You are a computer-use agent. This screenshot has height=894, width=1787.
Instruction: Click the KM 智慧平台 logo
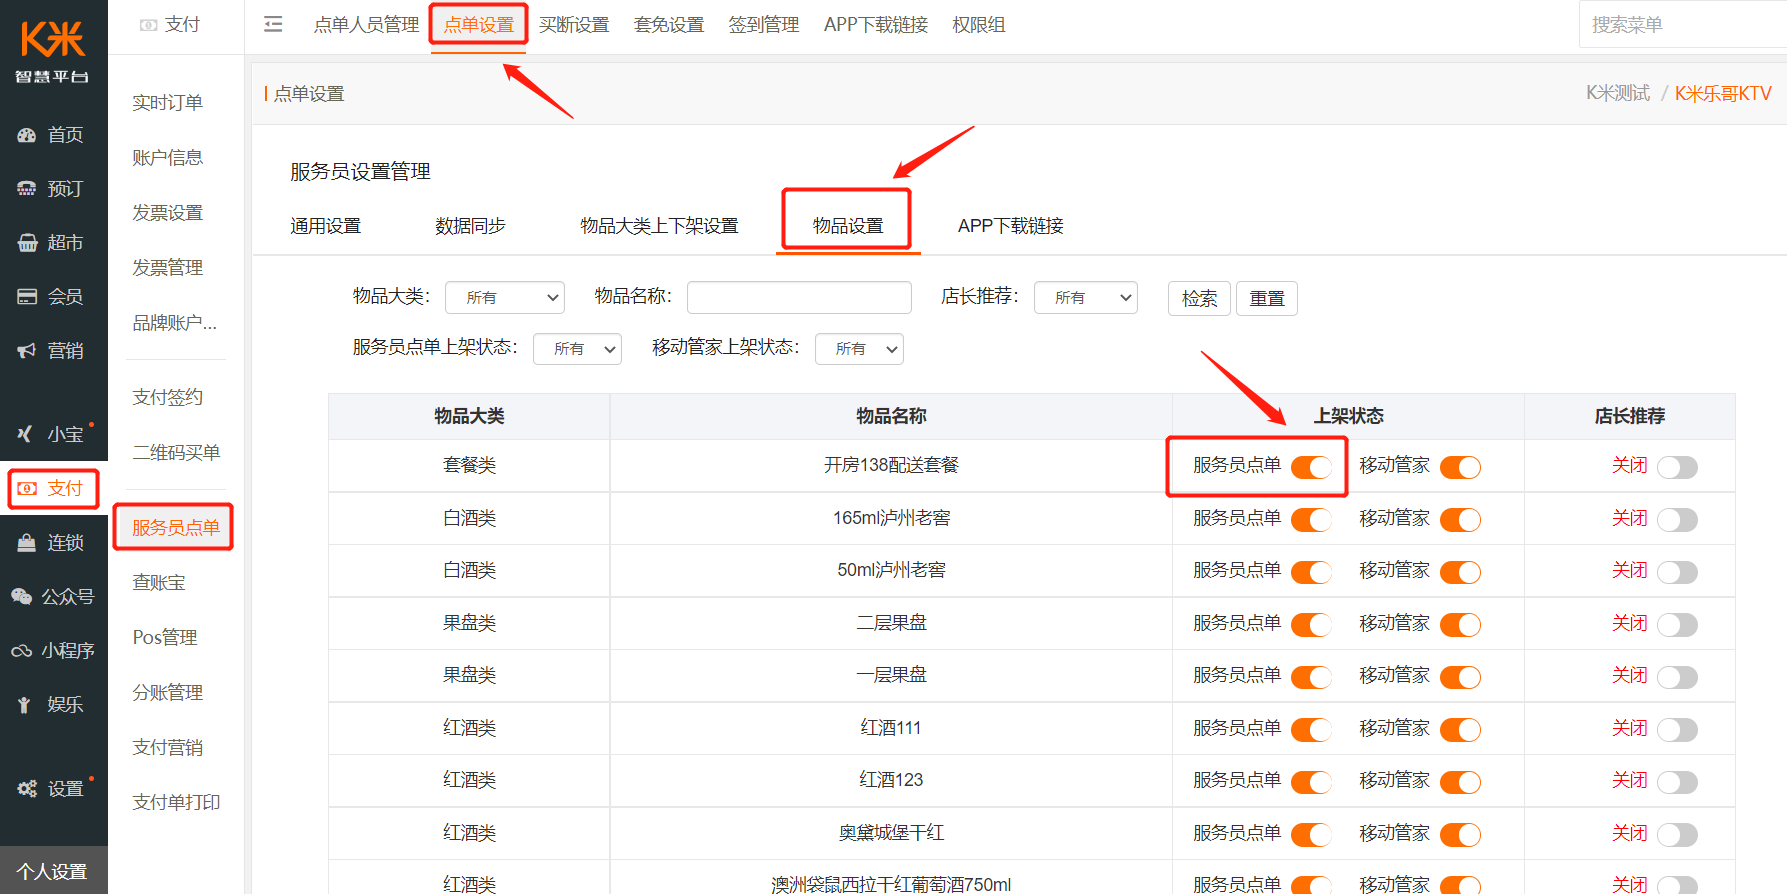(52, 51)
